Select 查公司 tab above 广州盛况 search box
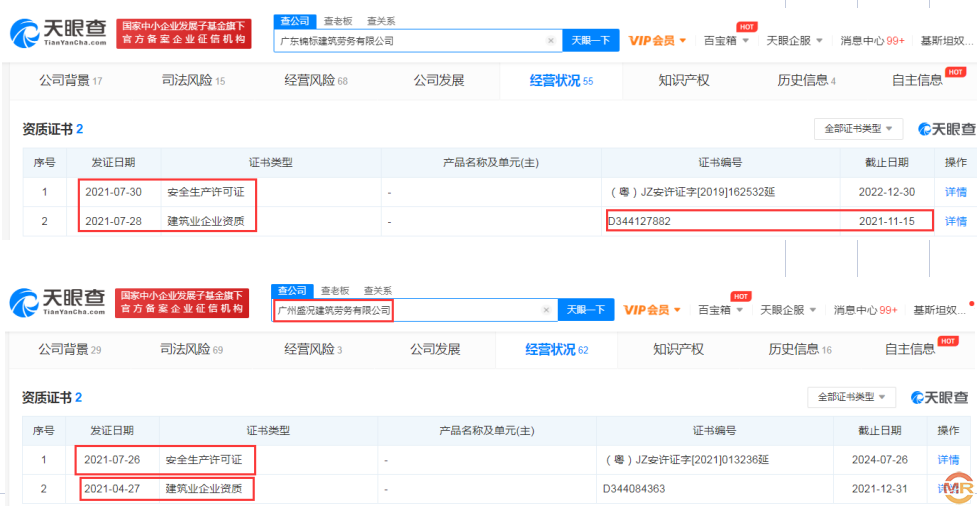This screenshot has height=506, width=977. click(292, 290)
